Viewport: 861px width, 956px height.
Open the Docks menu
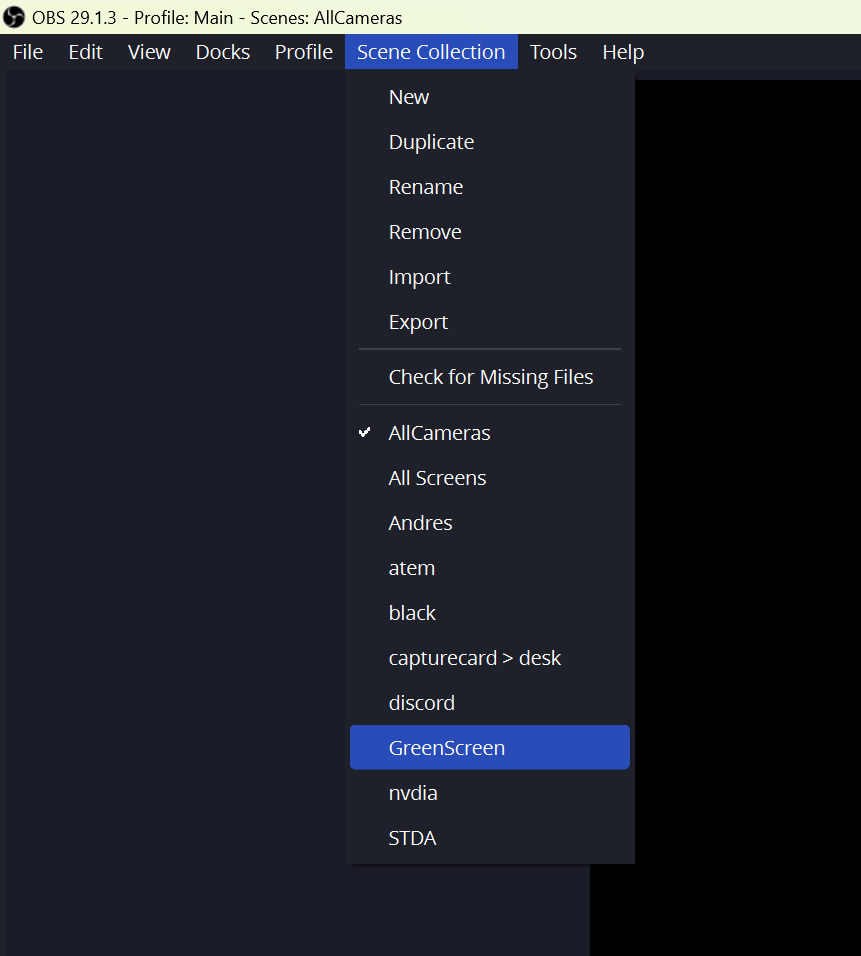pyautogui.click(x=223, y=52)
